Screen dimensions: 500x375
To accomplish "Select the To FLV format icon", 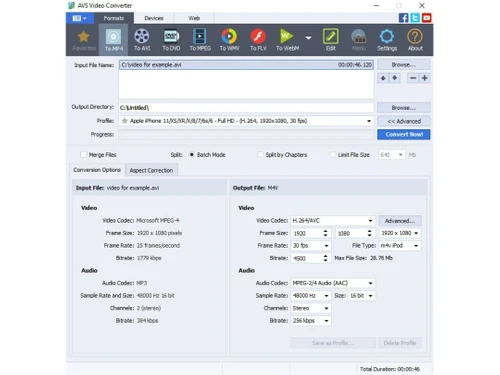I will click(258, 40).
